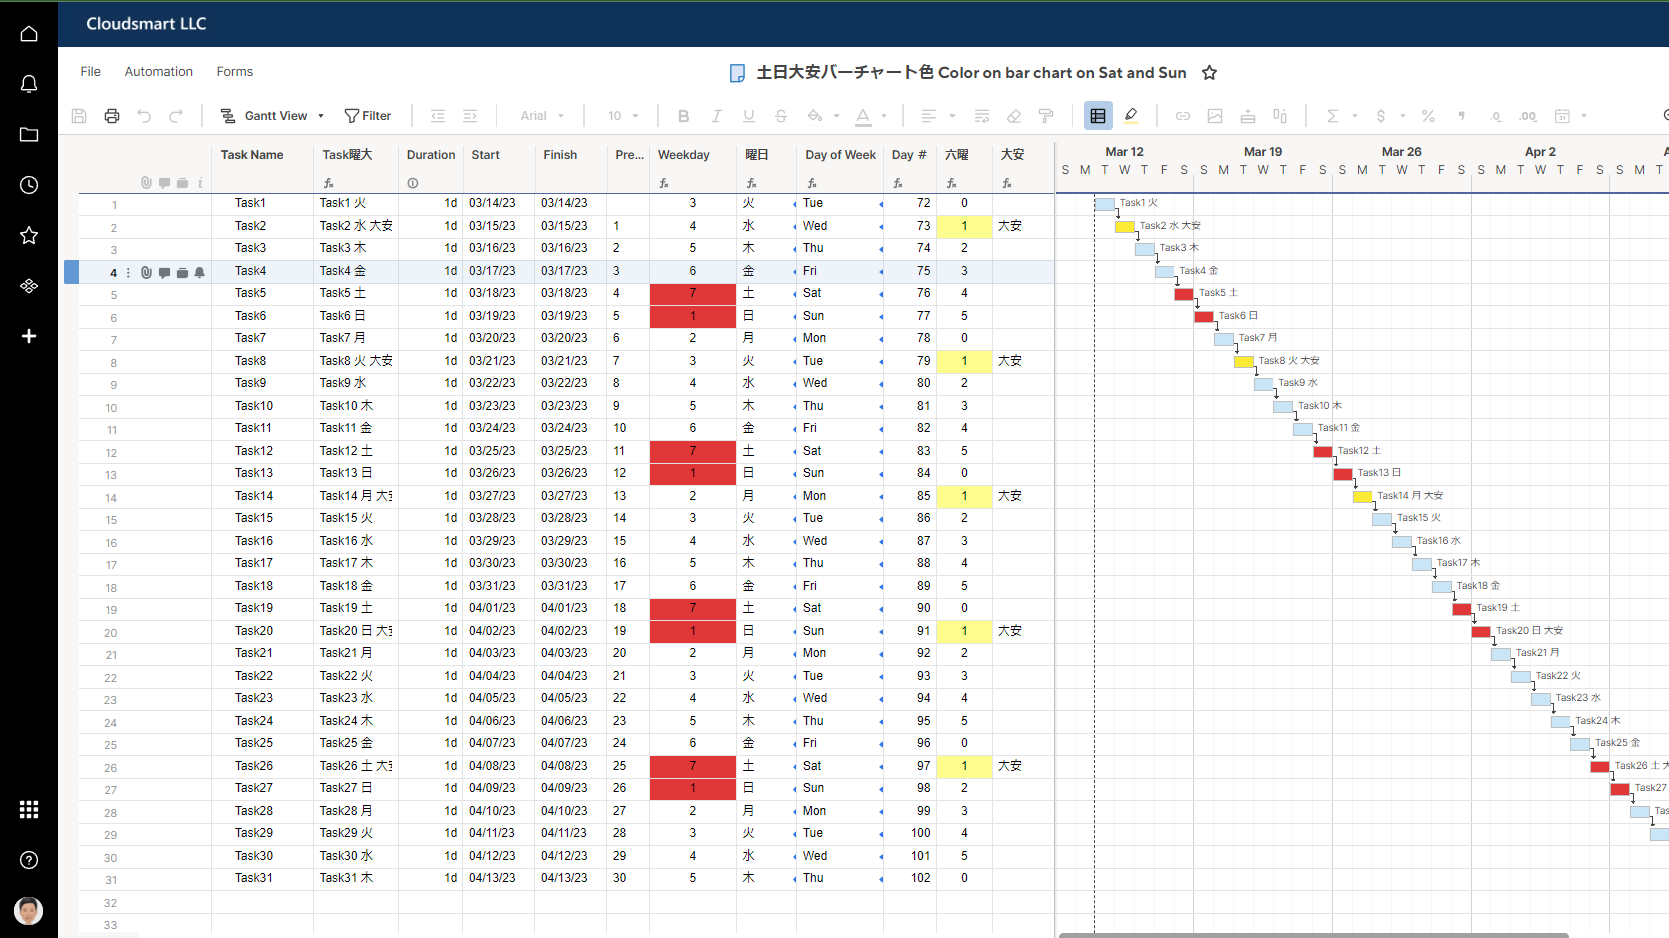This screenshot has width=1669, height=938.
Task: Click the plus Create icon in sidebar
Action: pyautogui.click(x=29, y=336)
